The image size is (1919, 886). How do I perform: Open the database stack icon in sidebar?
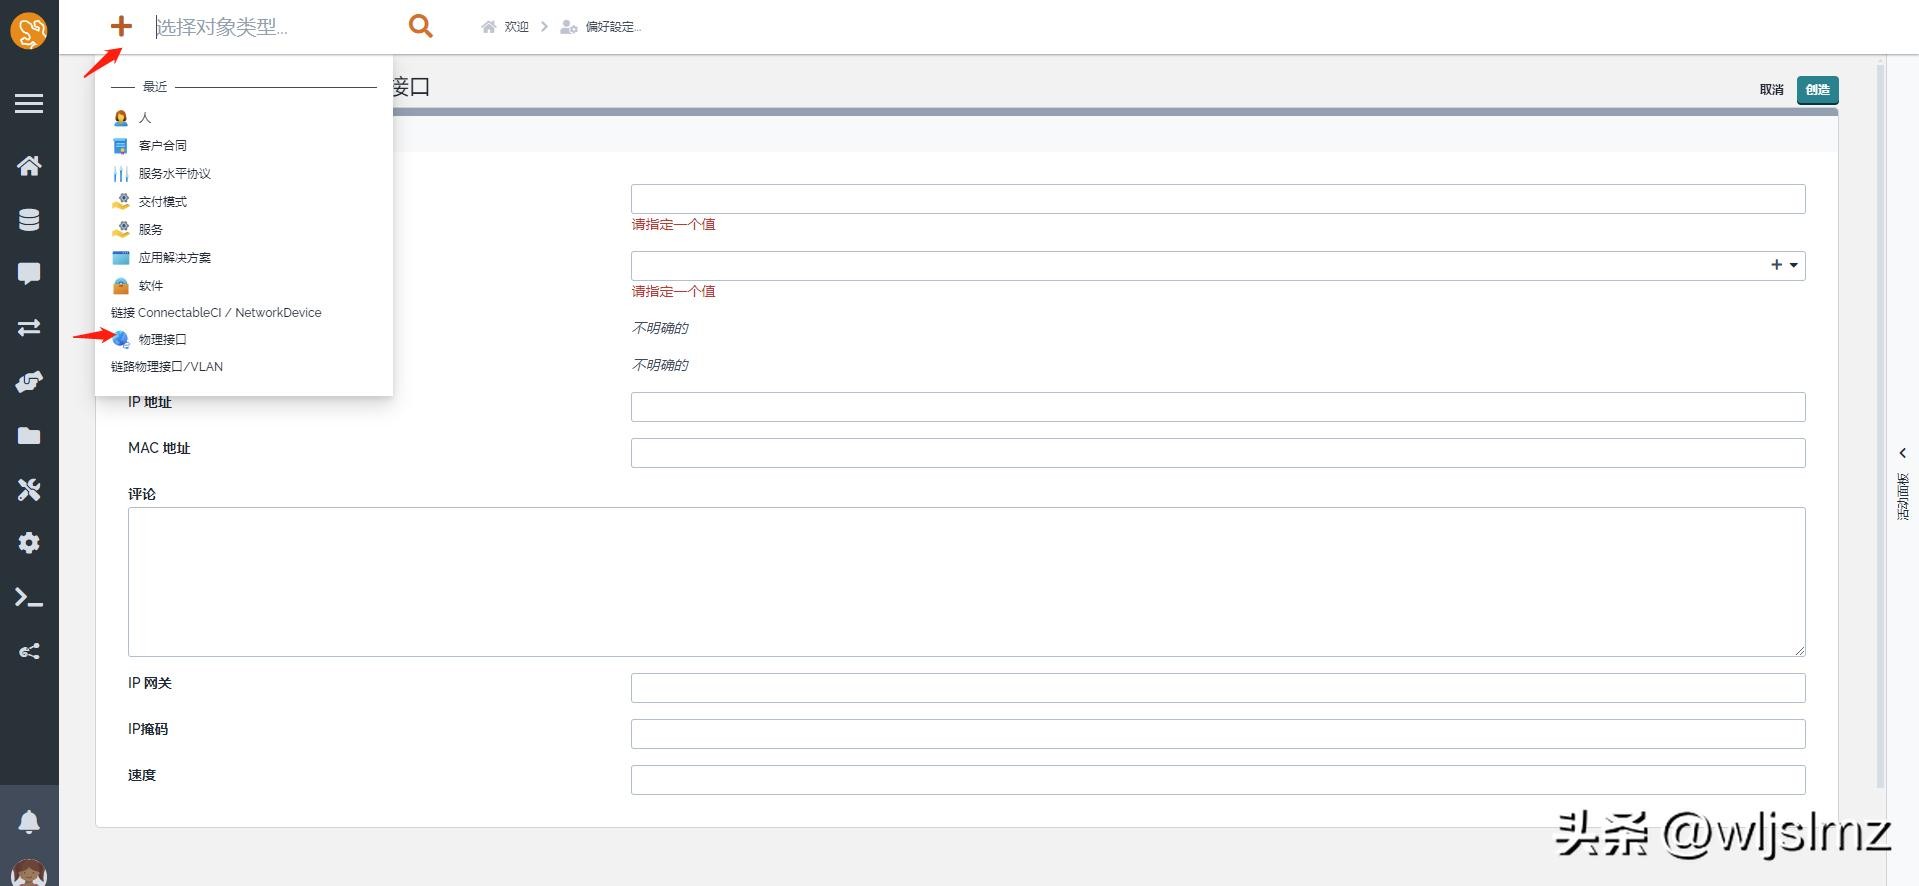coord(29,220)
